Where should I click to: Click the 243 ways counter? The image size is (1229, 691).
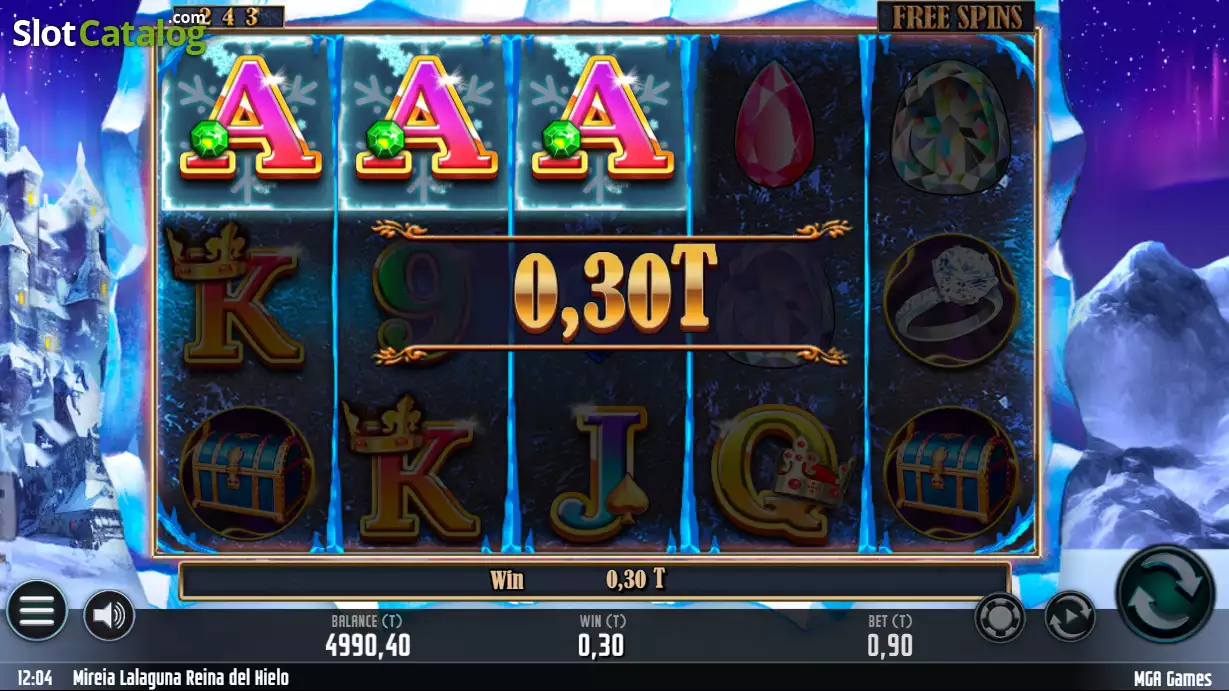pyautogui.click(x=228, y=16)
